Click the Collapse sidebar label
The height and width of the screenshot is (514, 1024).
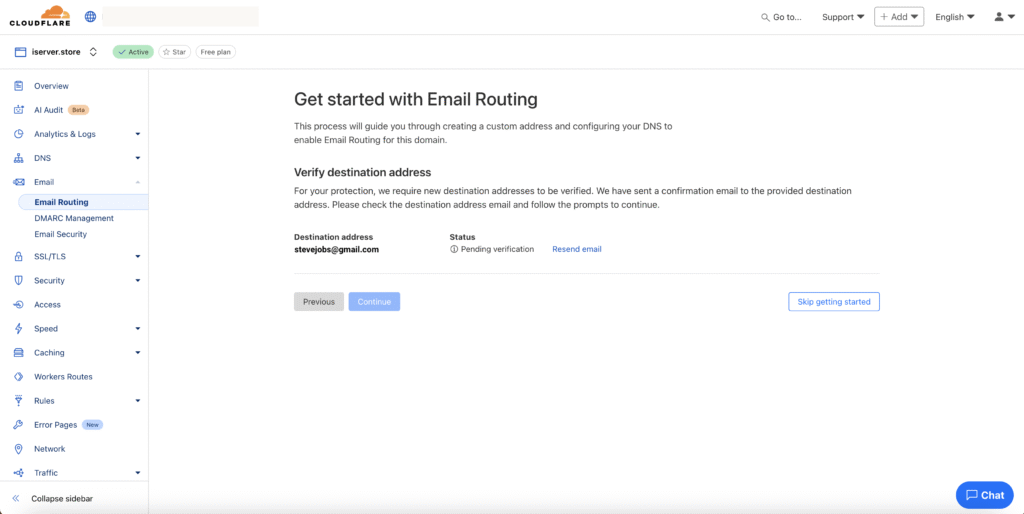coord(62,498)
